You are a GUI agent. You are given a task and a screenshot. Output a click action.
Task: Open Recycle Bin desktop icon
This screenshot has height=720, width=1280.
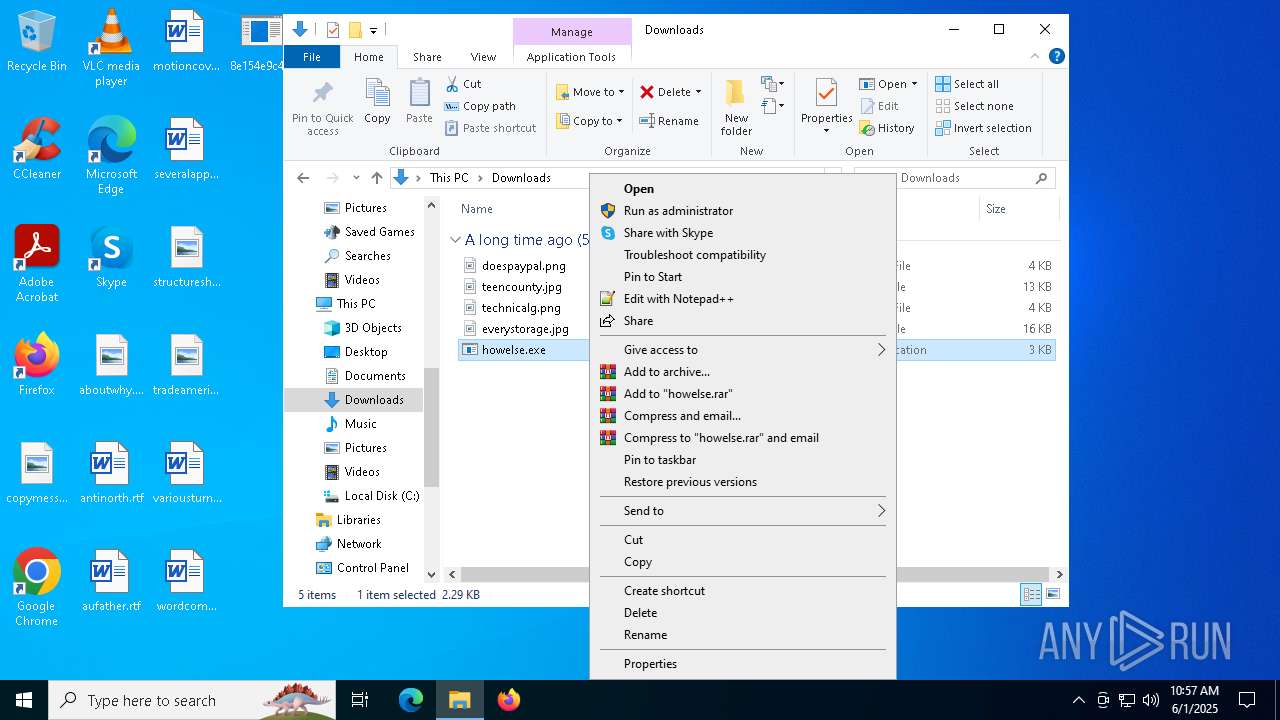click(37, 42)
